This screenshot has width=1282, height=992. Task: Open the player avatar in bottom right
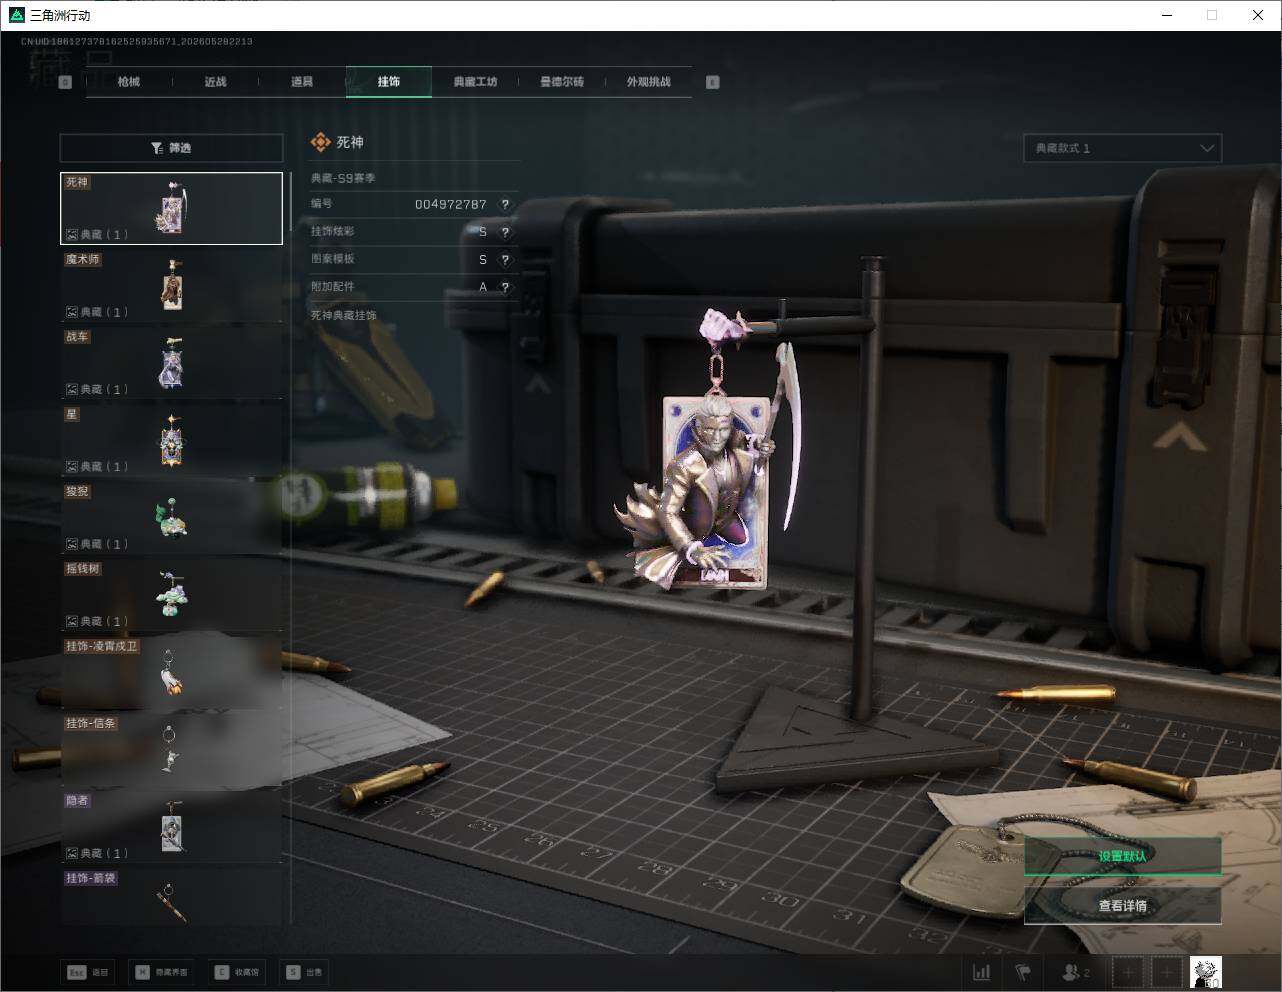(x=1205, y=972)
